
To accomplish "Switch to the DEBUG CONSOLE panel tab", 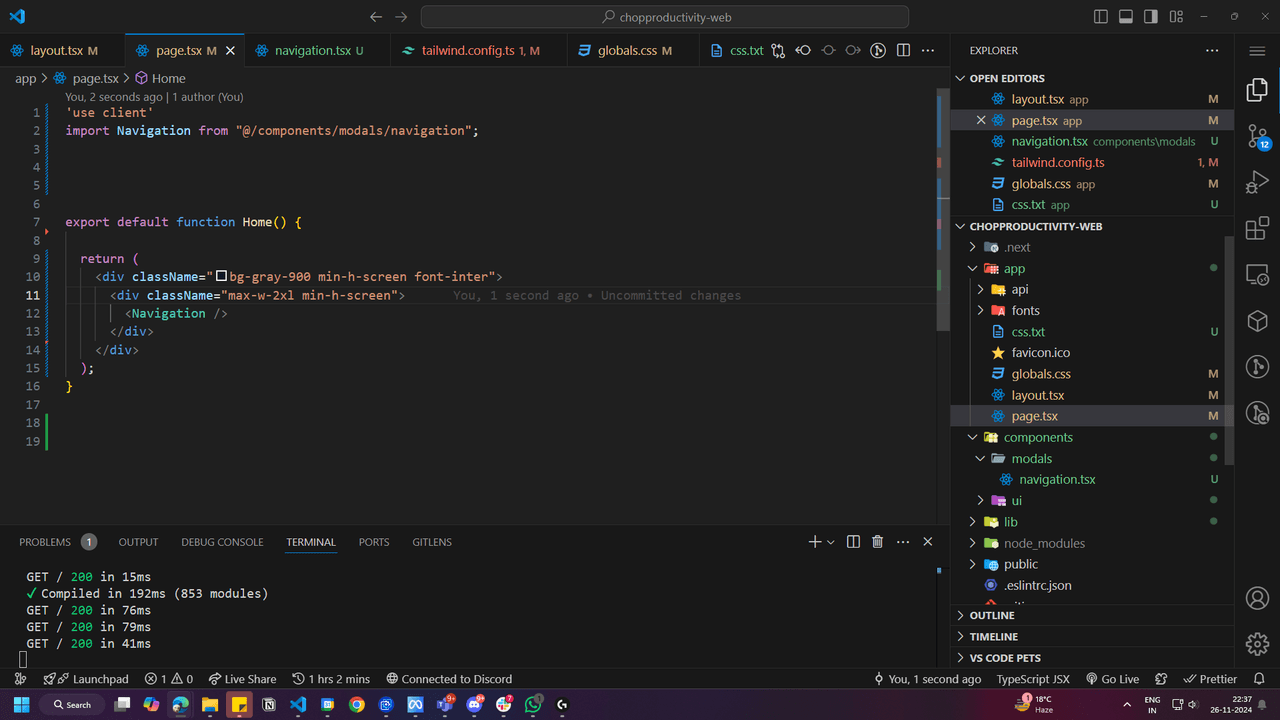I will pyautogui.click(x=222, y=542).
